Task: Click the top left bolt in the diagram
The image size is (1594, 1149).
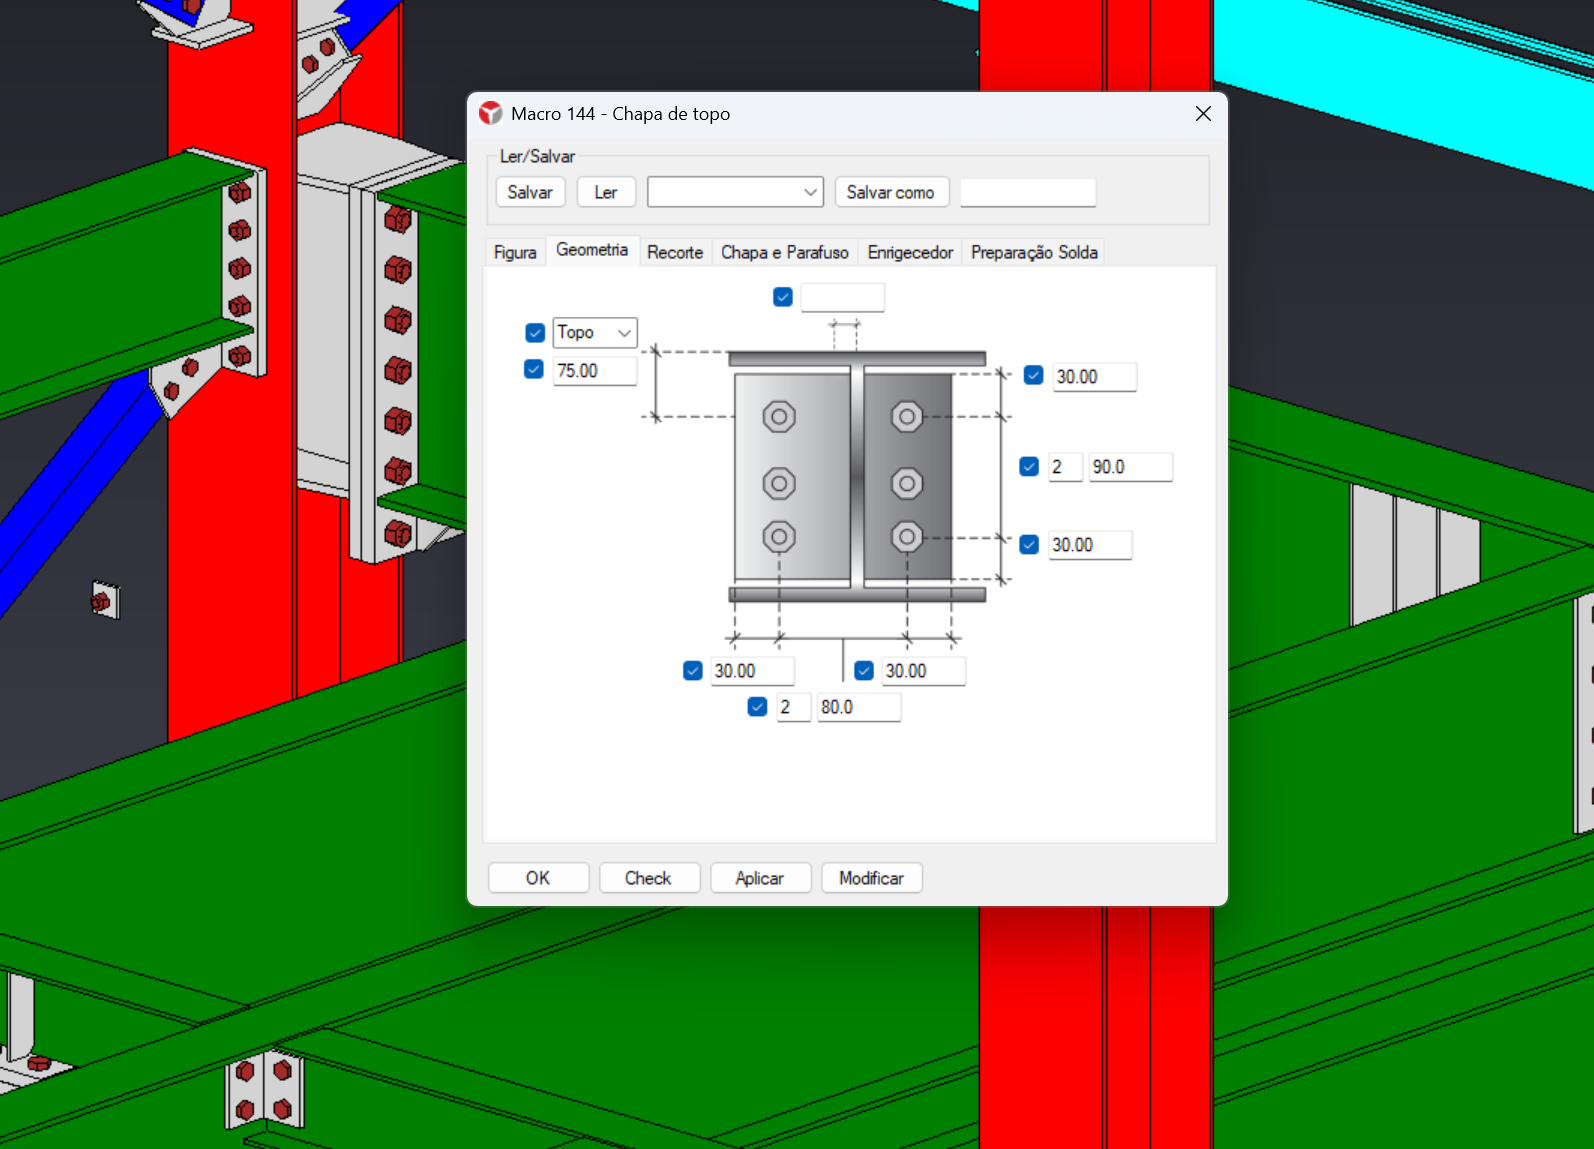Action: coord(779,416)
